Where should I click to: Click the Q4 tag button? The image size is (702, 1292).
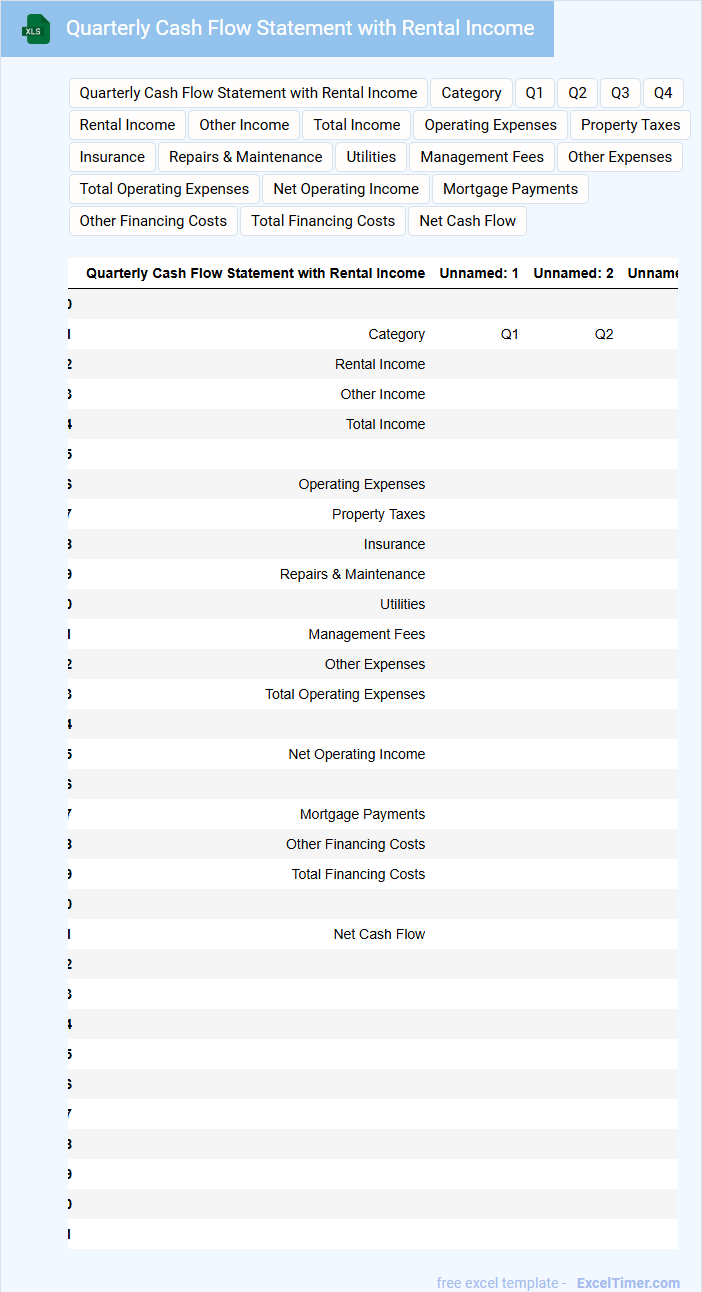663,93
